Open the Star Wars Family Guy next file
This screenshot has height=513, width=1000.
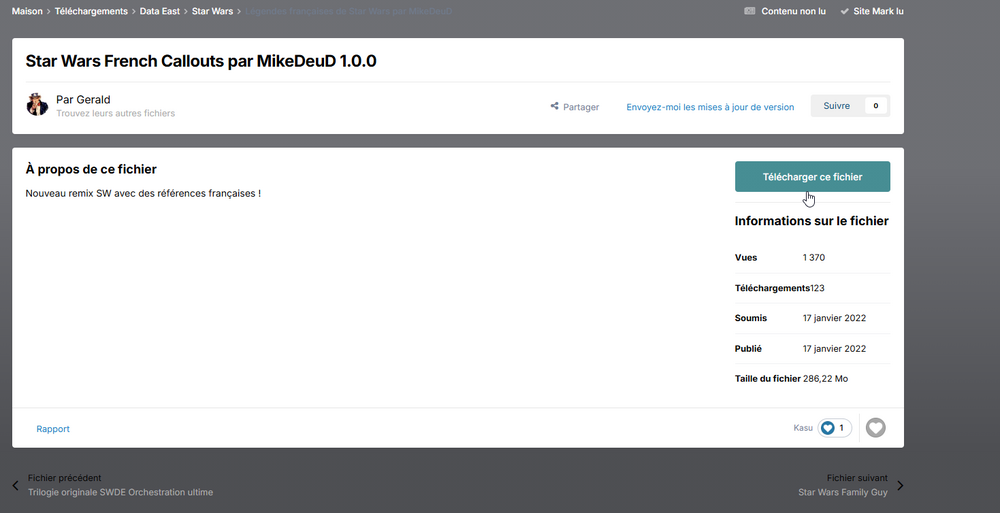[842, 492]
